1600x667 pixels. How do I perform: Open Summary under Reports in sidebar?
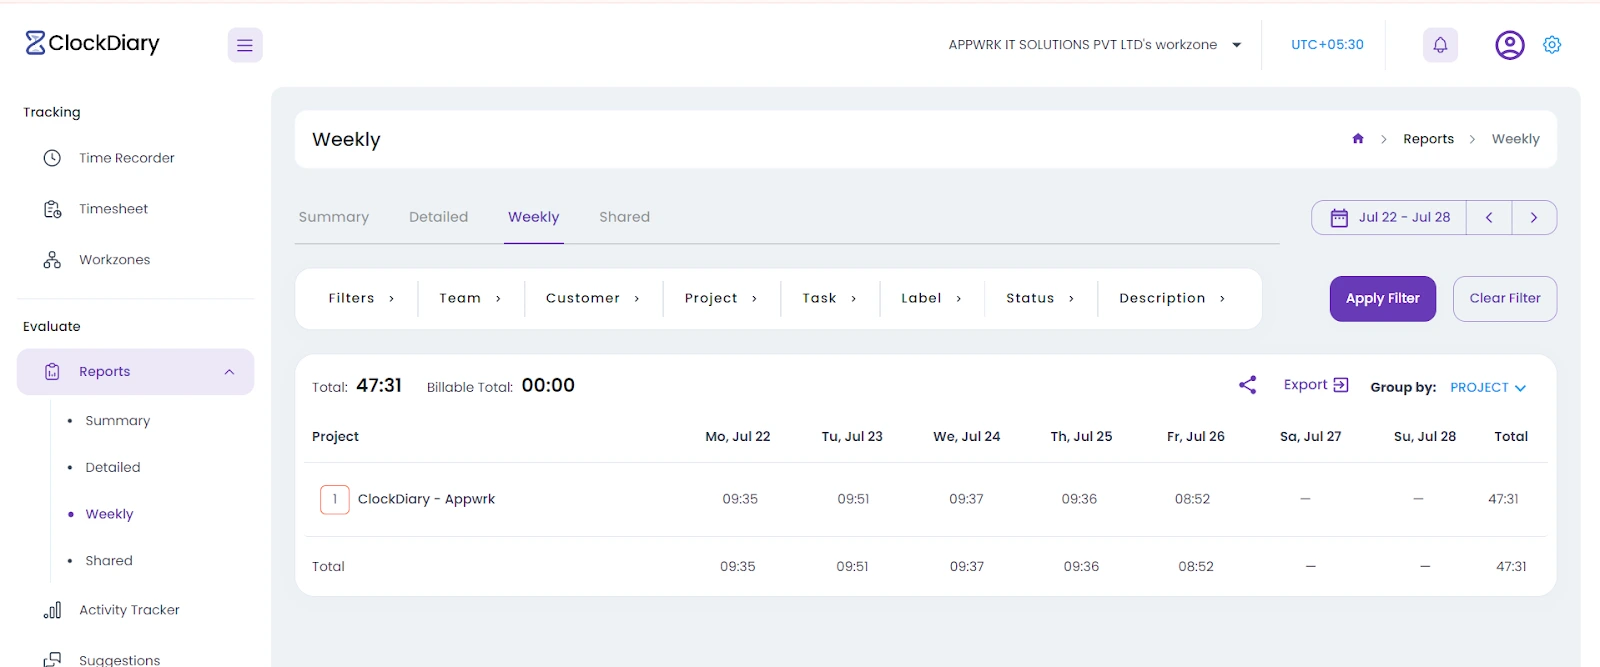(118, 421)
